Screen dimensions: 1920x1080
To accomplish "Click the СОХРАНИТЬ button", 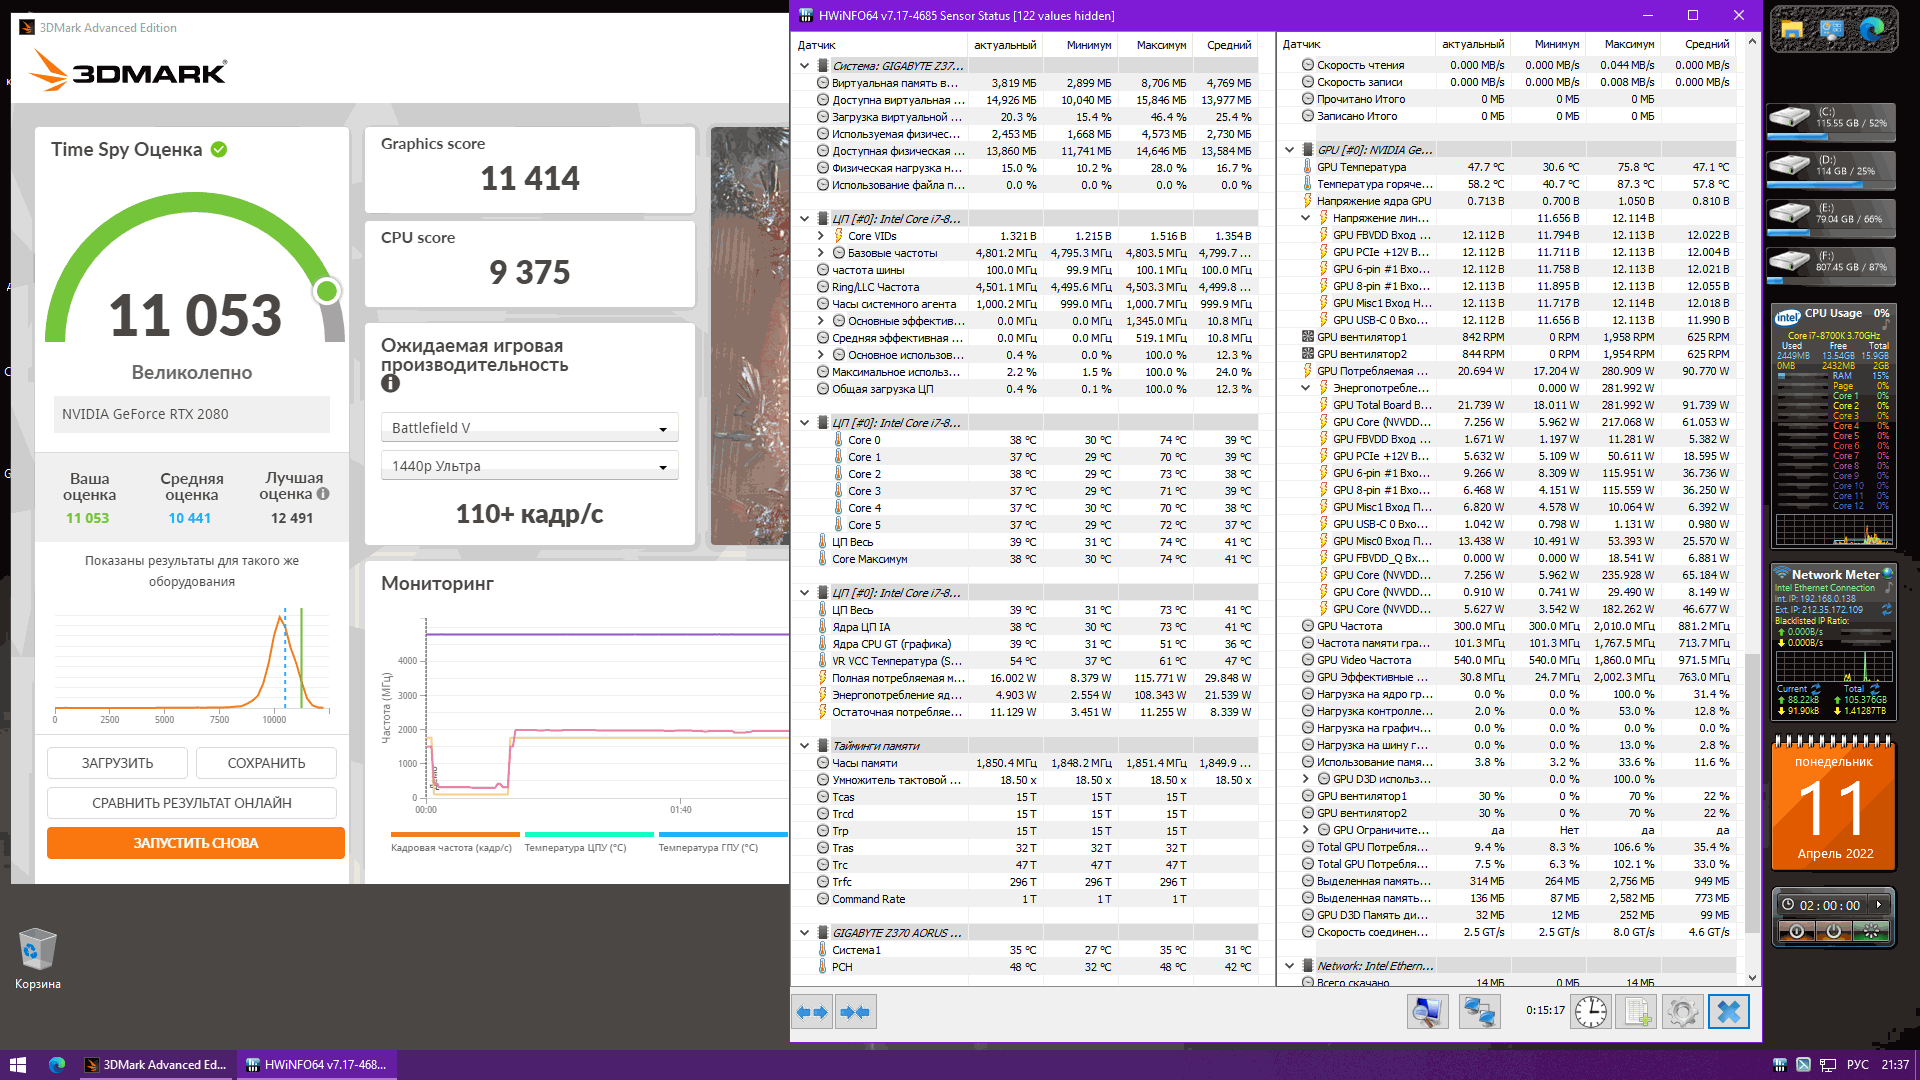I will 266,763.
